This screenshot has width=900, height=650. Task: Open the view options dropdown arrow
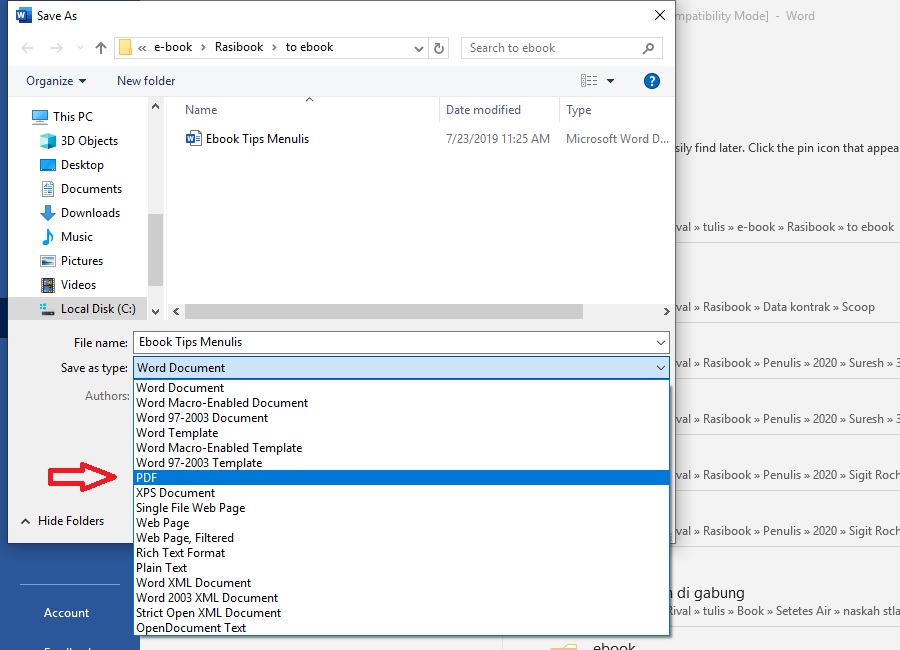[611, 81]
